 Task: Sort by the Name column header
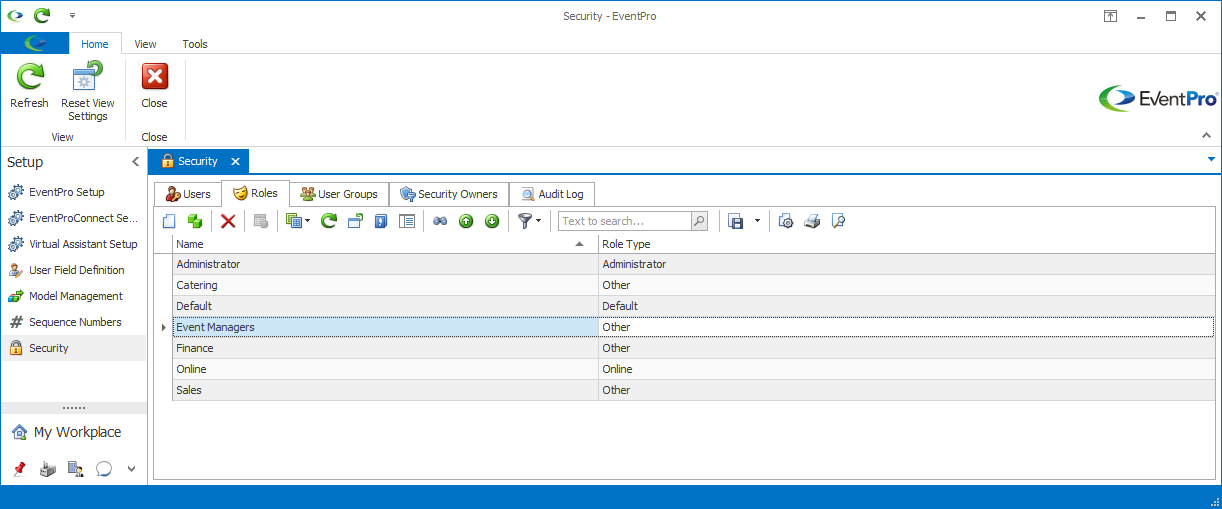(385, 244)
